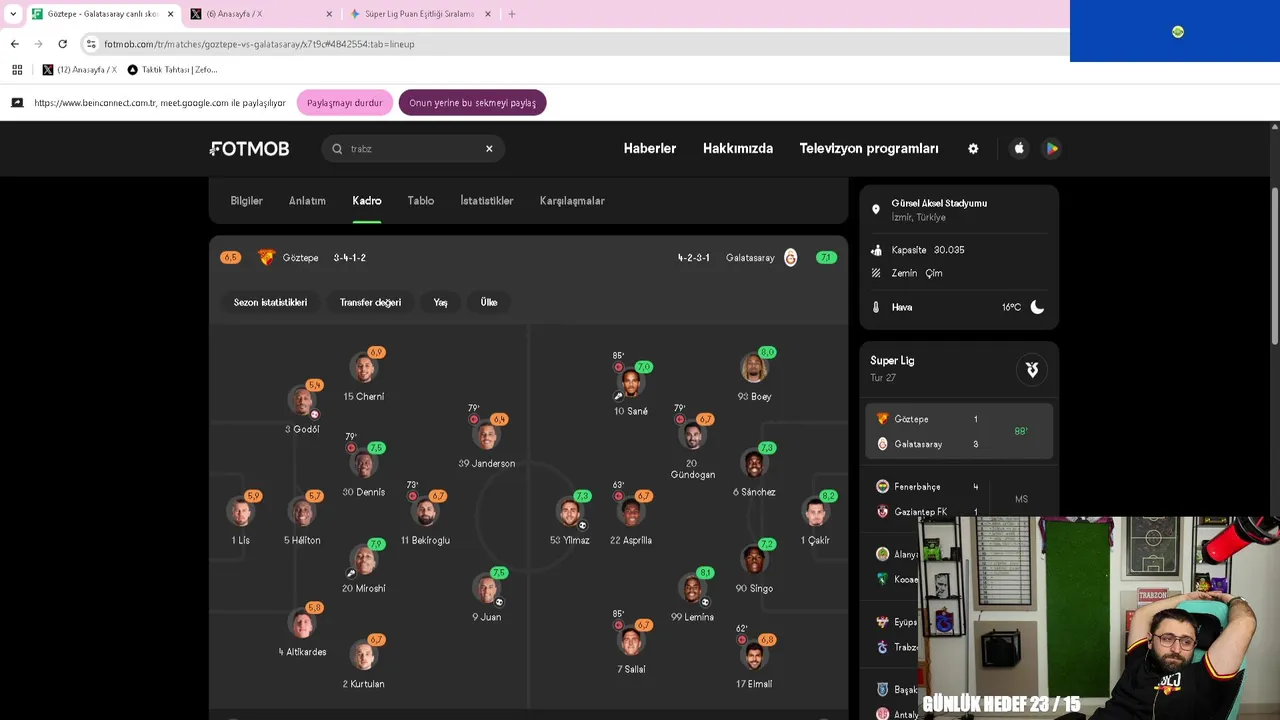Screen dimensions: 1280x720
Task: Open the Göztepe vs Galatasaray score row
Action: (x=958, y=431)
